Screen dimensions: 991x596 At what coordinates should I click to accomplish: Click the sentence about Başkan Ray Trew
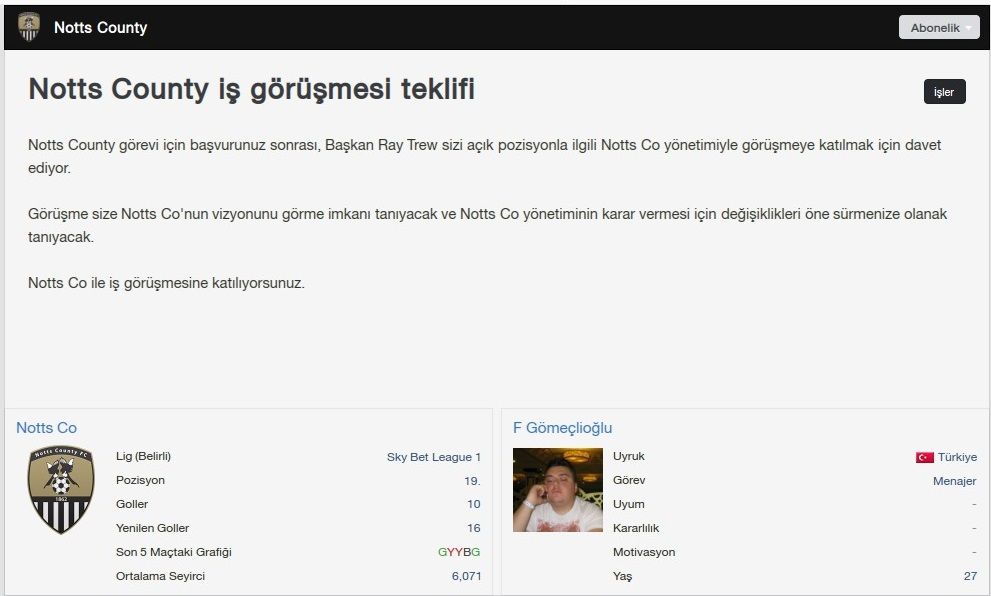(x=485, y=156)
